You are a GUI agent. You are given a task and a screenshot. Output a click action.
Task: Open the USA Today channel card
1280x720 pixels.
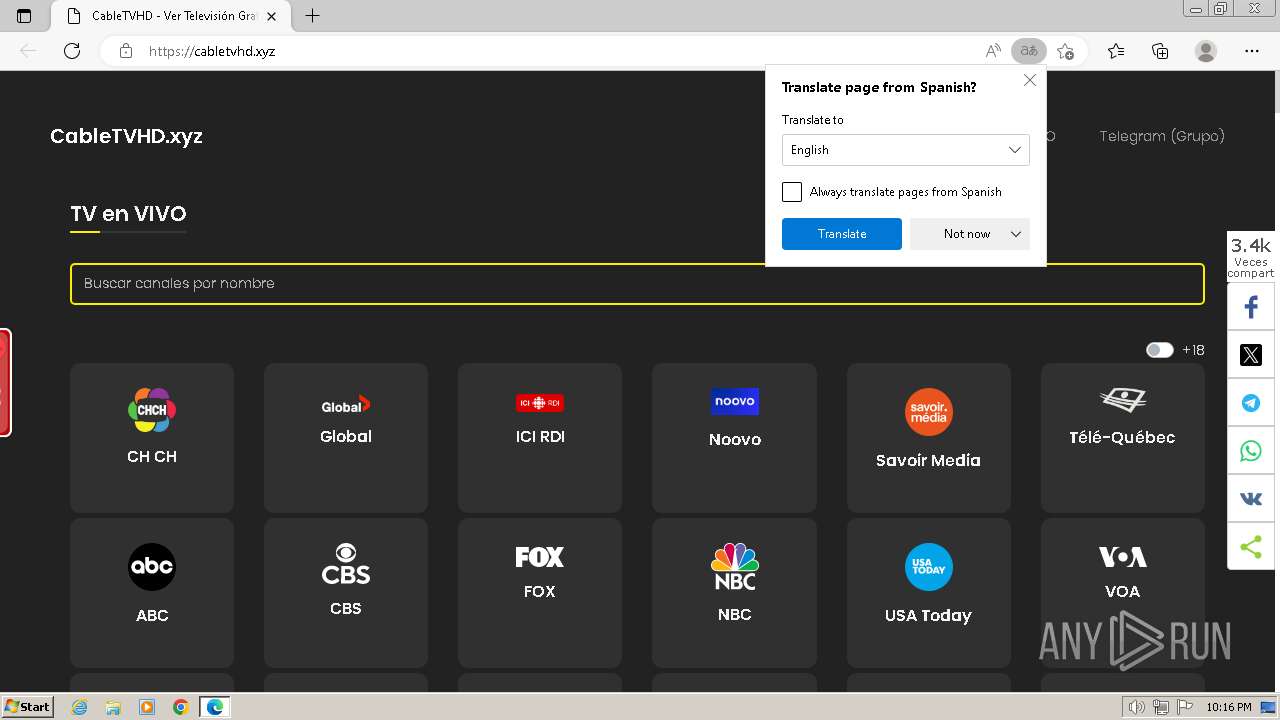[929, 593]
